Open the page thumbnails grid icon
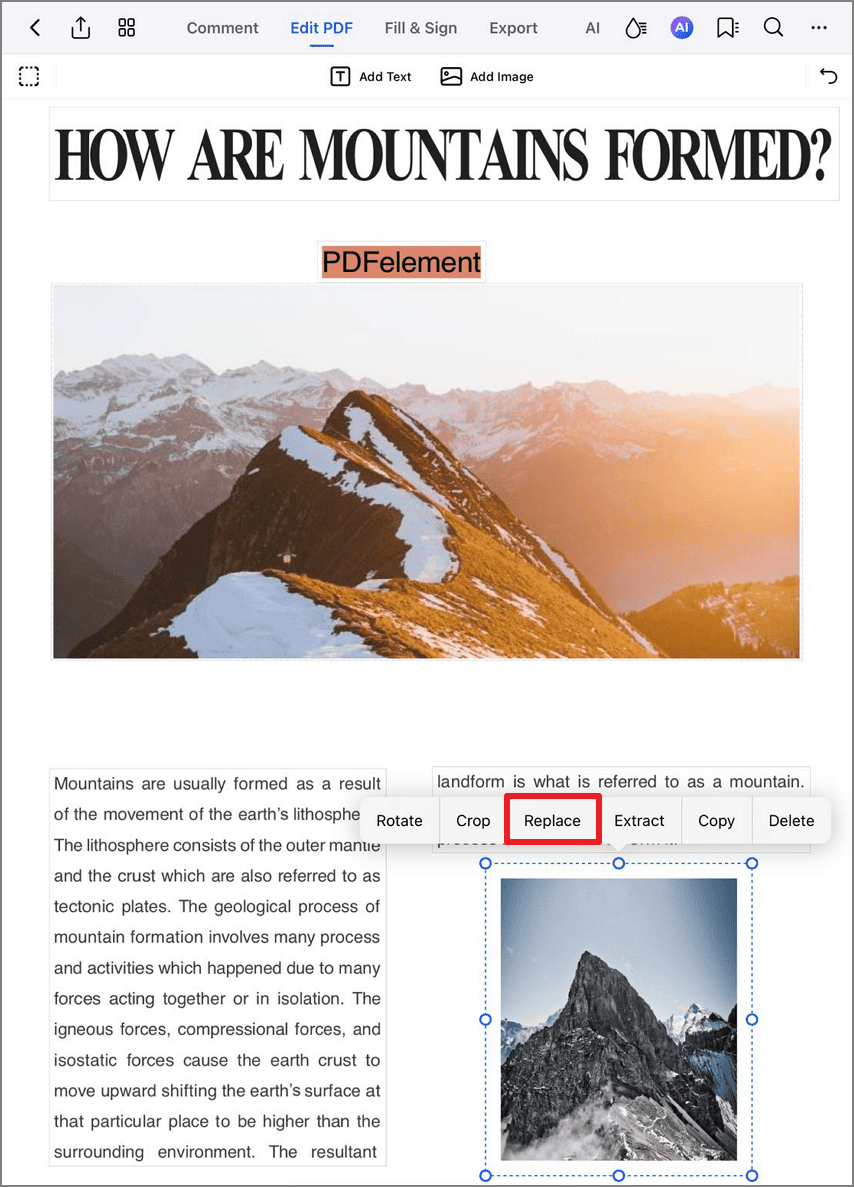The width and height of the screenshot is (854, 1187). pos(126,28)
